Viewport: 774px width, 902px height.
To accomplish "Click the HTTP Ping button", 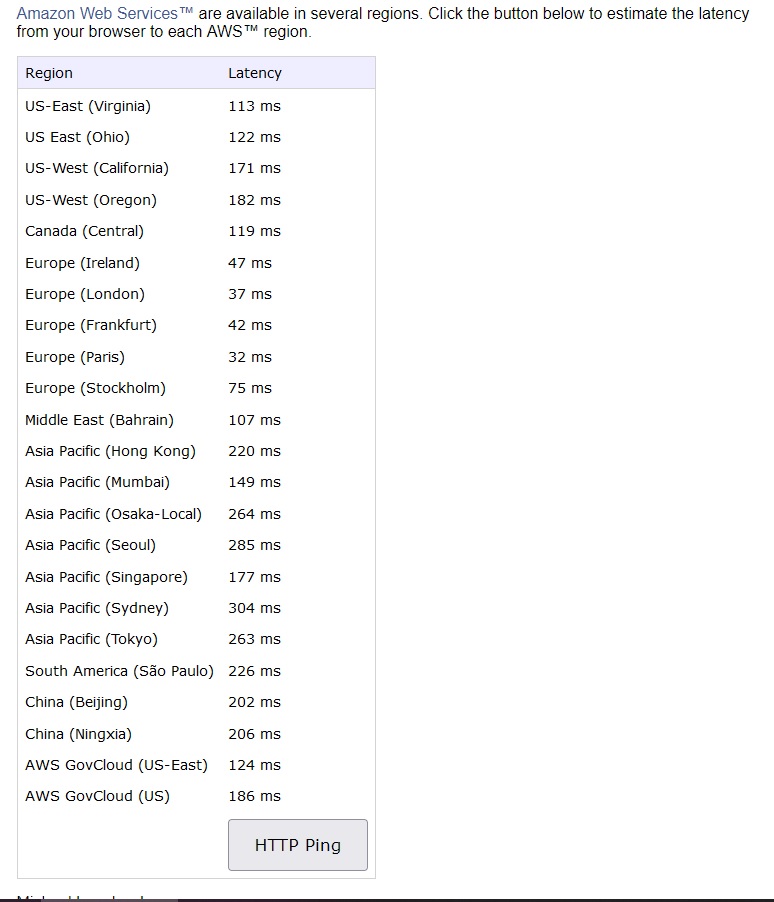I will click(x=298, y=844).
